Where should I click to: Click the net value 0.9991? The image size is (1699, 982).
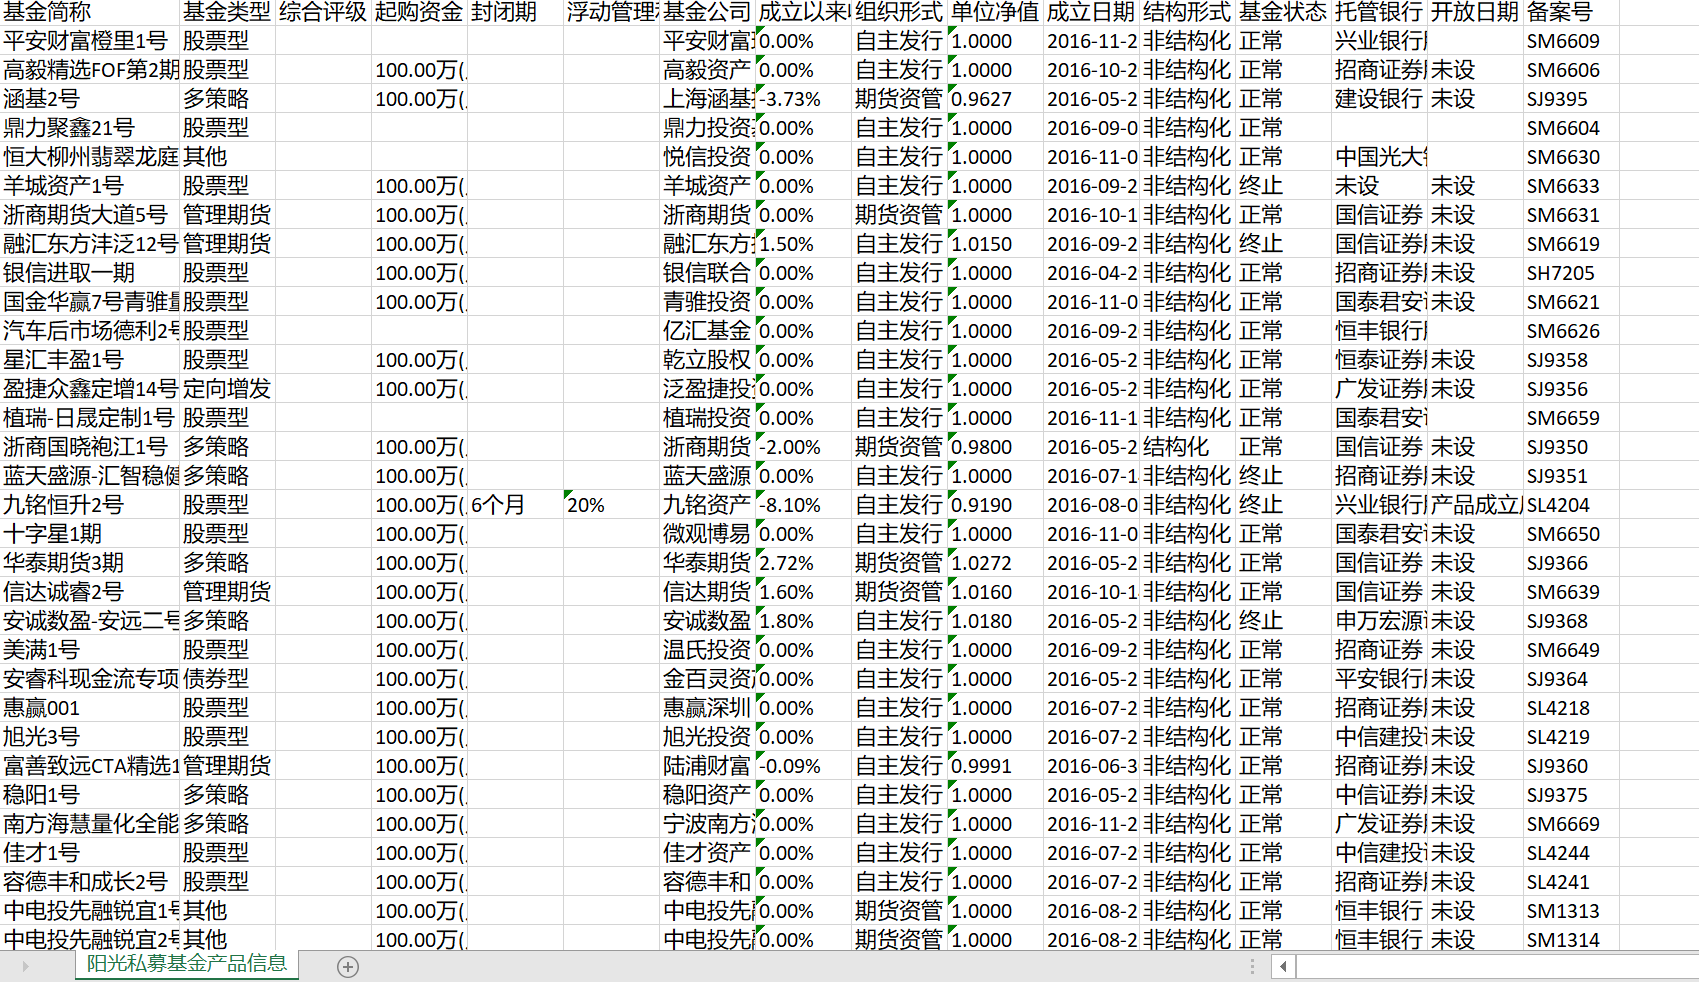(982, 766)
